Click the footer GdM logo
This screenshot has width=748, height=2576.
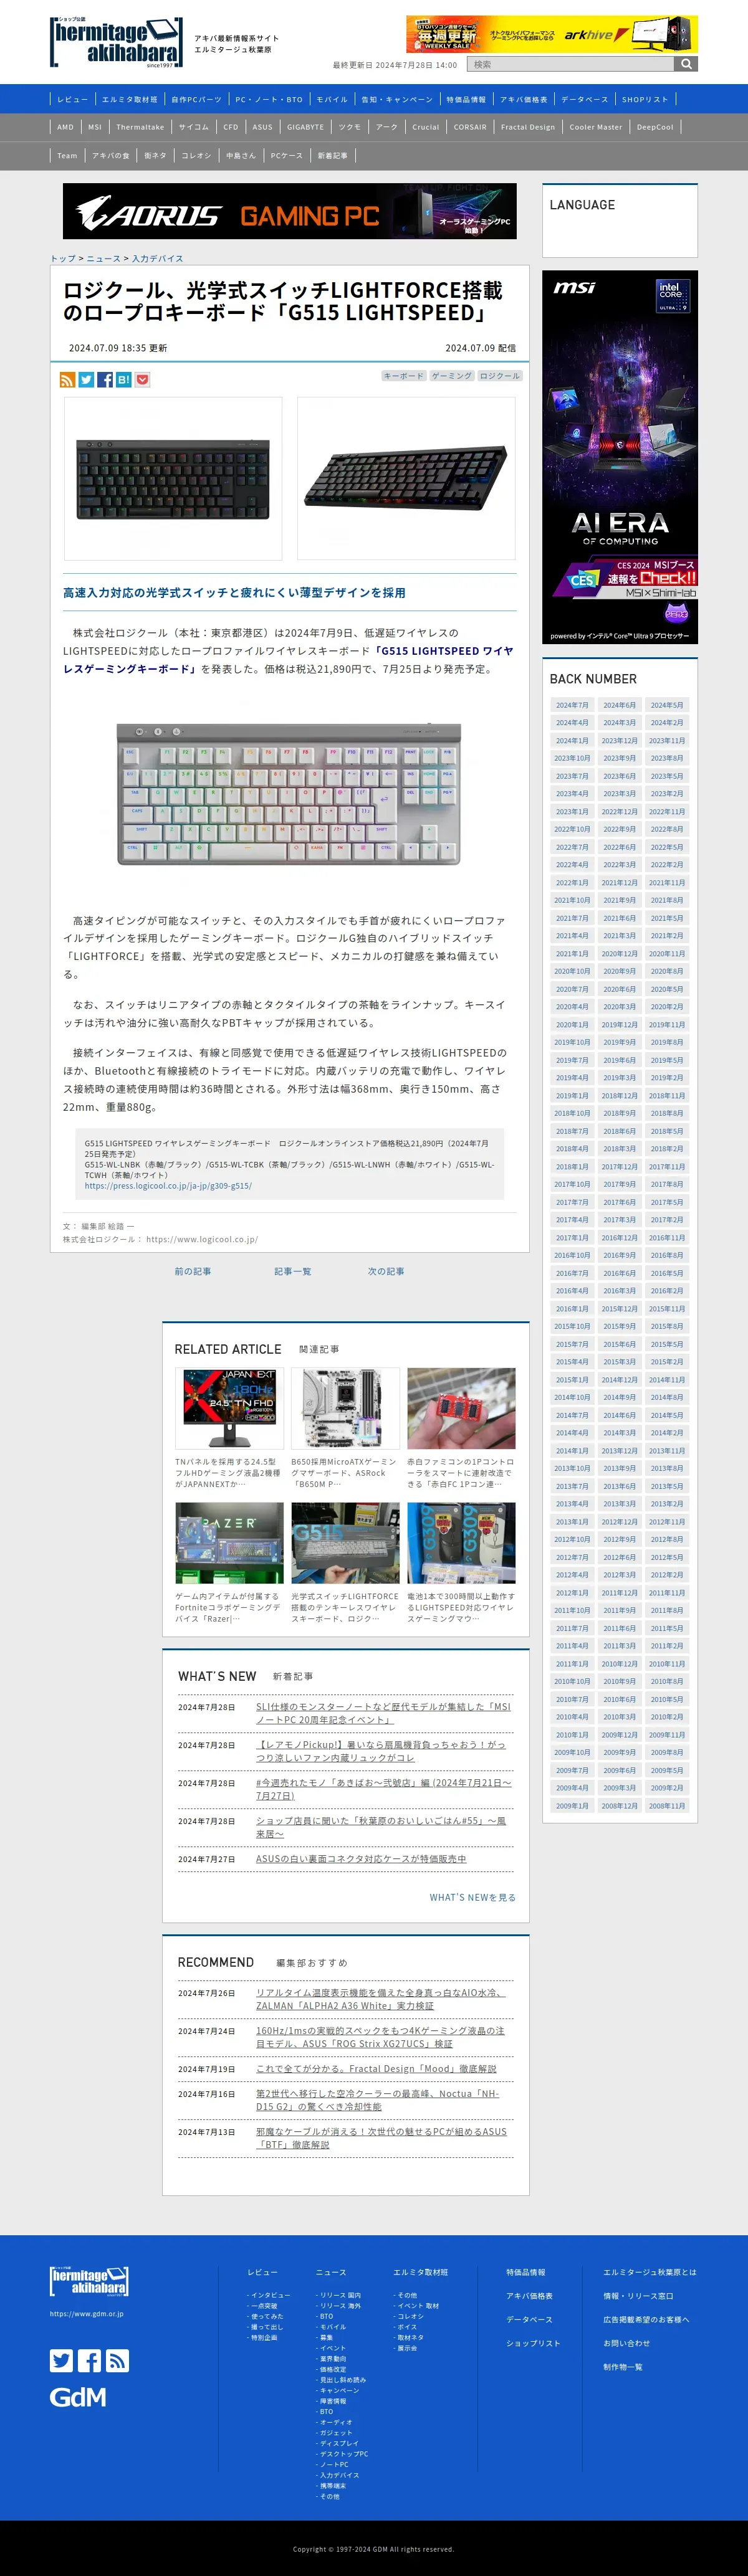[x=78, y=2397]
